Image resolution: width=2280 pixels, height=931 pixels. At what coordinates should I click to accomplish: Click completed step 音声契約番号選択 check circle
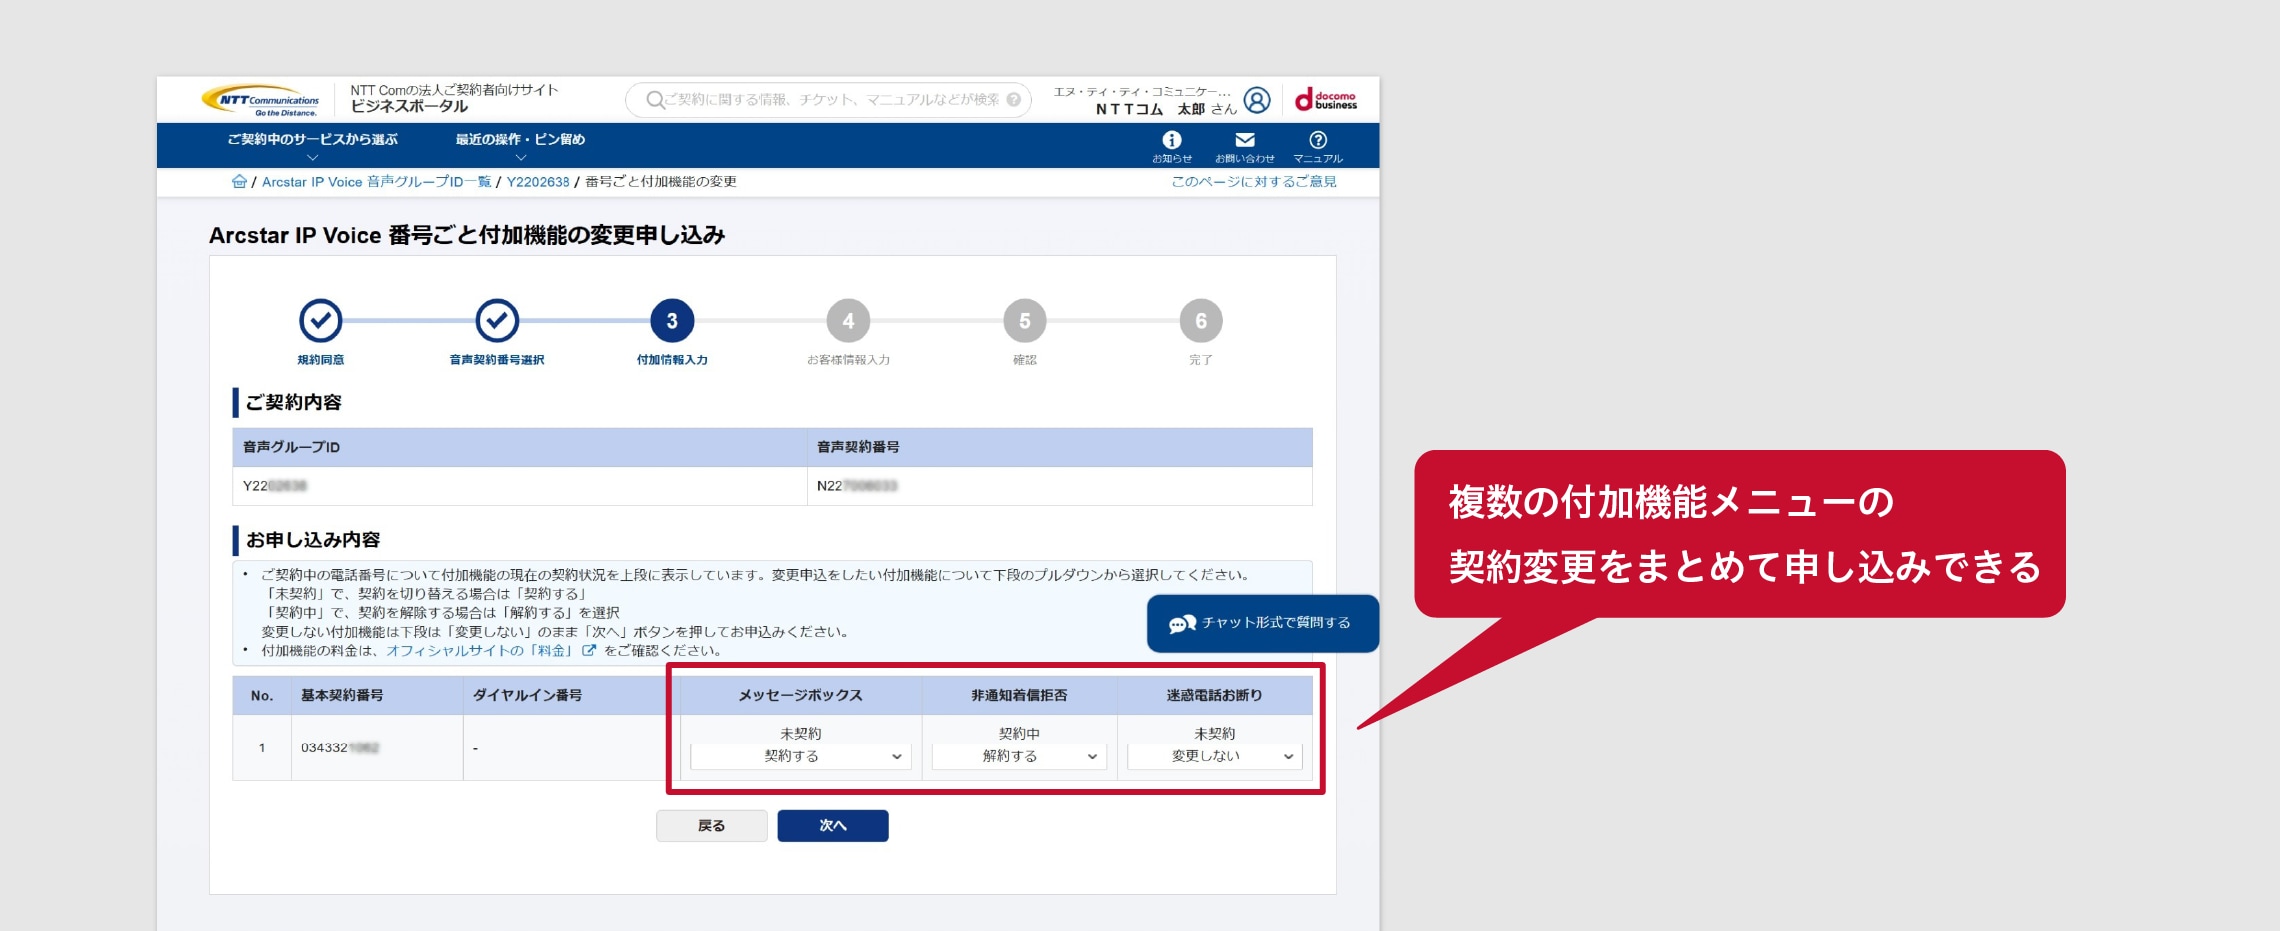click(497, 321)
